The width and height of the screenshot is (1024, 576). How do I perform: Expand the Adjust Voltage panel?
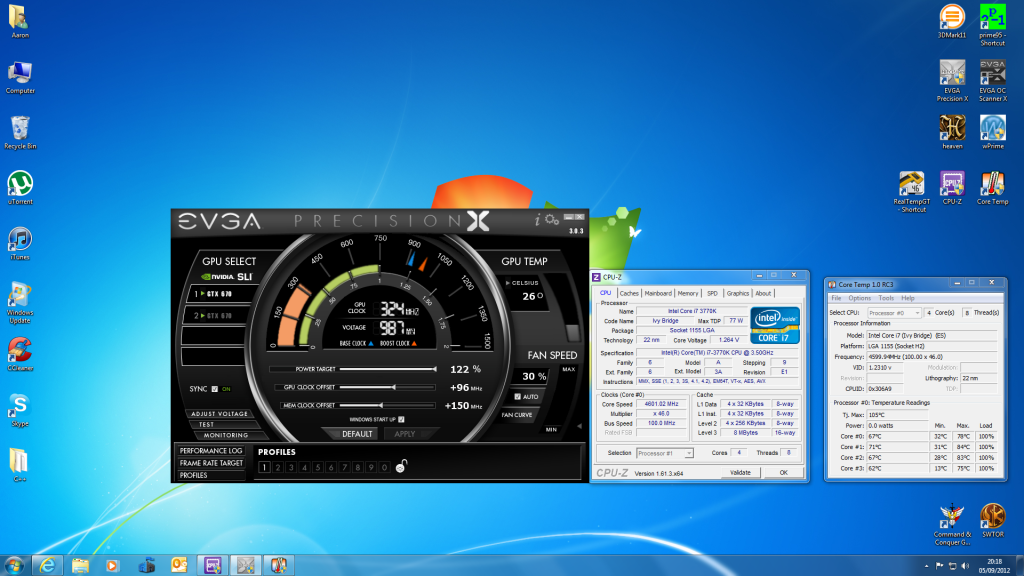click(x=218, y=414)
